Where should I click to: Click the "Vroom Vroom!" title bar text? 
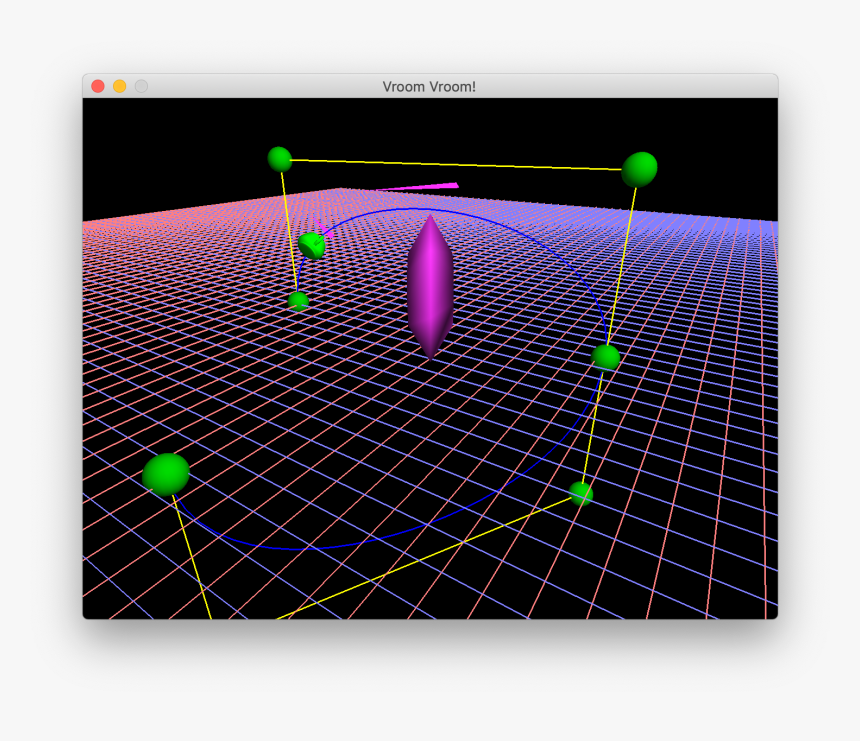pos(429,87)
